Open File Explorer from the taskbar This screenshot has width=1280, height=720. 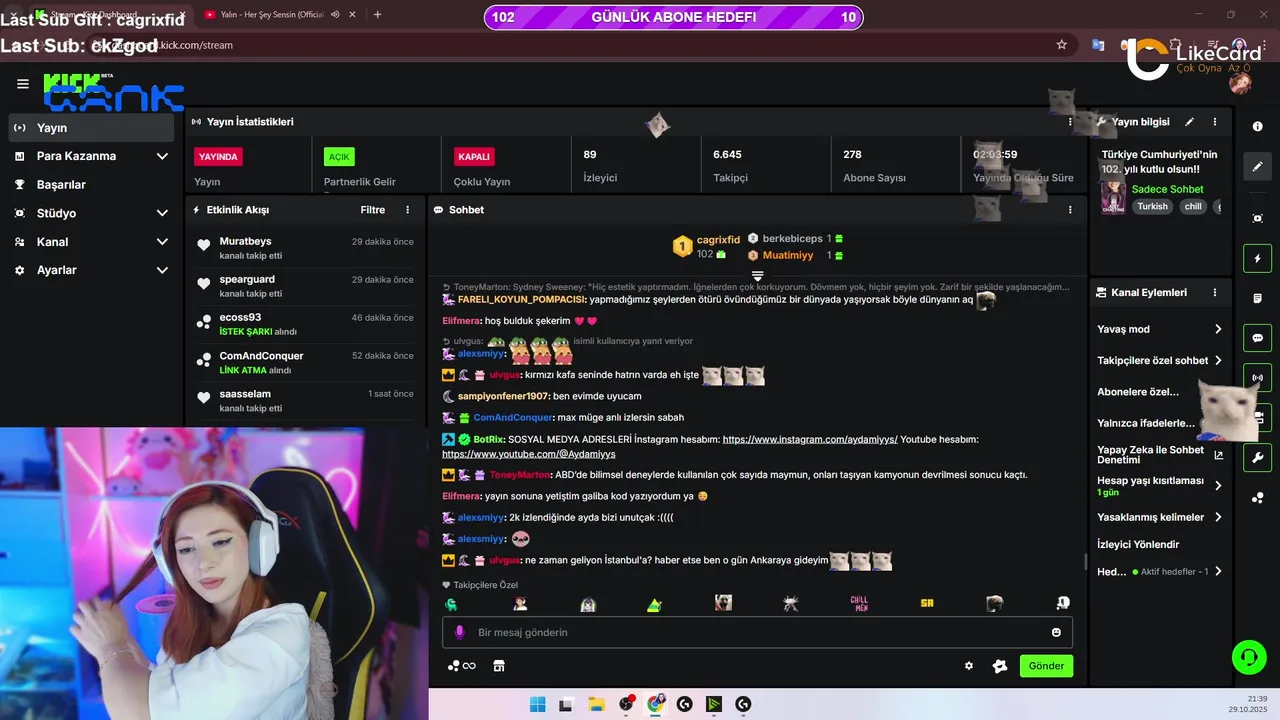(595, 704)
